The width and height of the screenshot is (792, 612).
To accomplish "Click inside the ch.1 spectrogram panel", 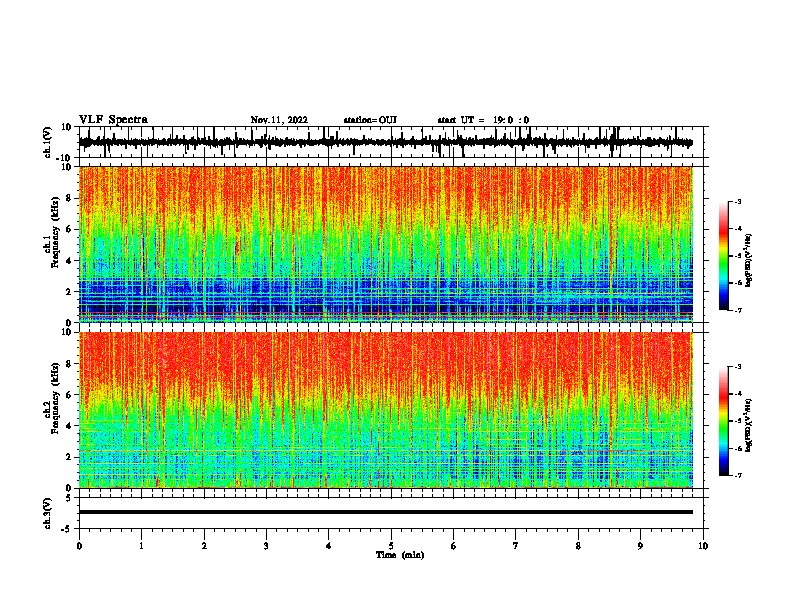I will [386, 244].
